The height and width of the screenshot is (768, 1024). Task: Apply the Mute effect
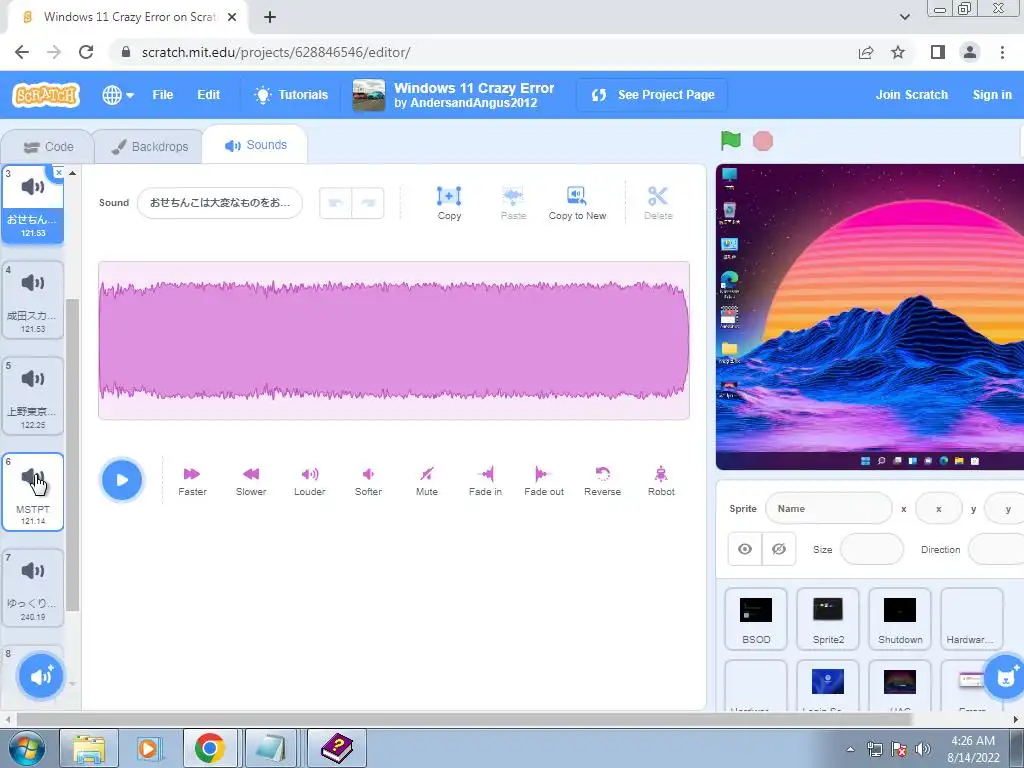pyautogui.click(x=426, y=481)
